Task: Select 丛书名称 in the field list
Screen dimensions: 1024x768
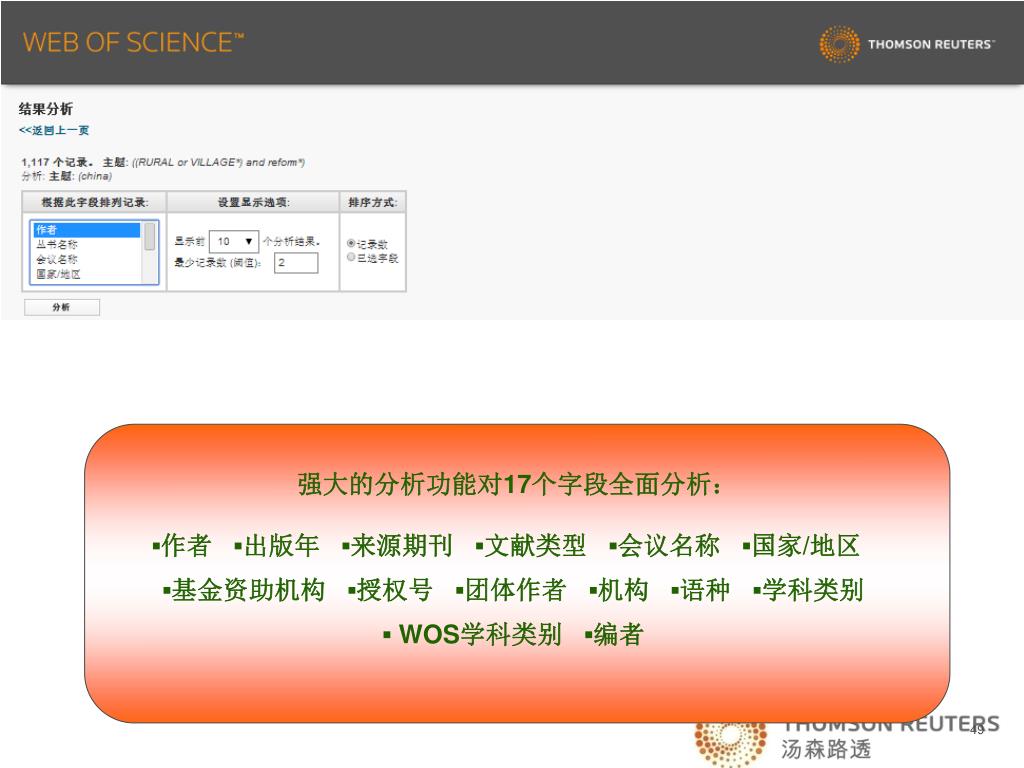Action: 86,244
